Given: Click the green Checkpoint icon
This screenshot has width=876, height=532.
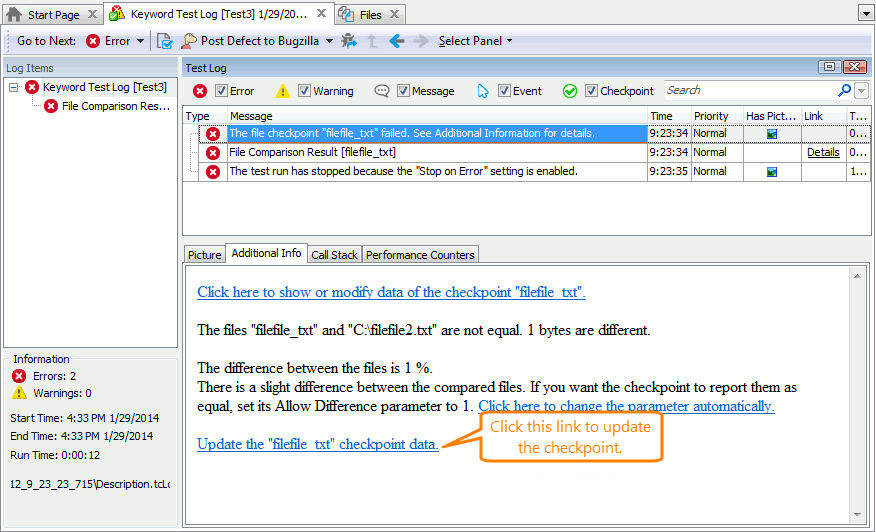Looking at the screenshot, I should (570, 91).
